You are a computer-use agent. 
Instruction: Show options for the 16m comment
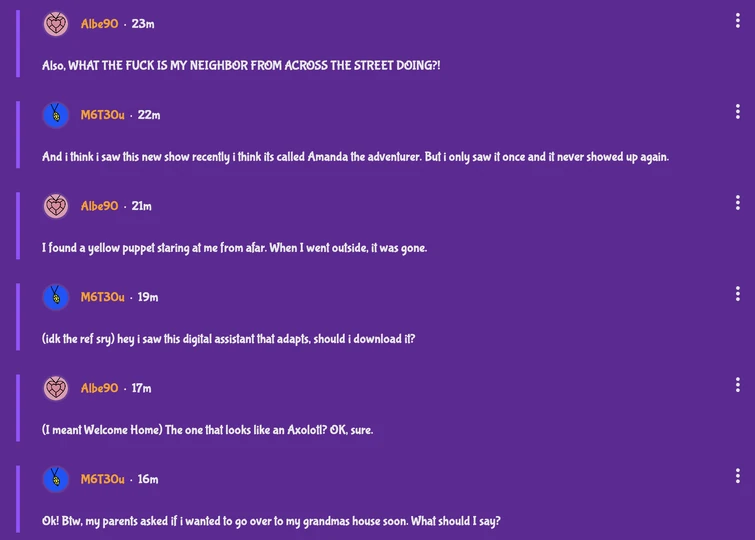pyautogui.click(x=738, y=475)
